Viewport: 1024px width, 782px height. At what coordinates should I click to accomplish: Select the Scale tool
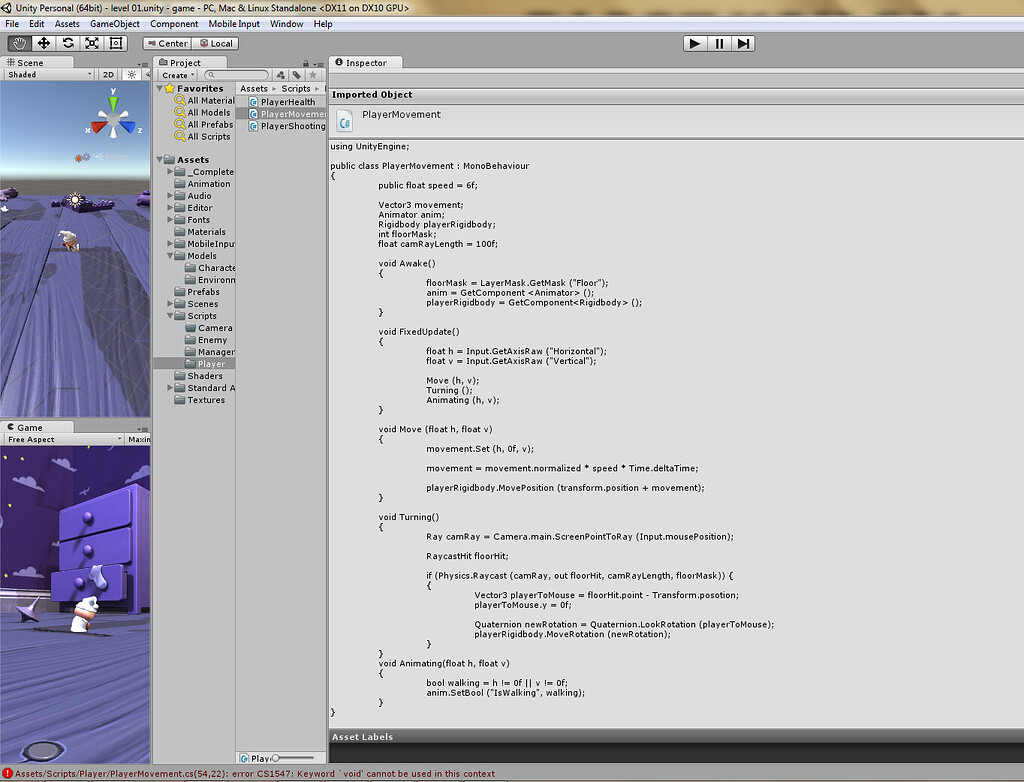click(91, 43)
